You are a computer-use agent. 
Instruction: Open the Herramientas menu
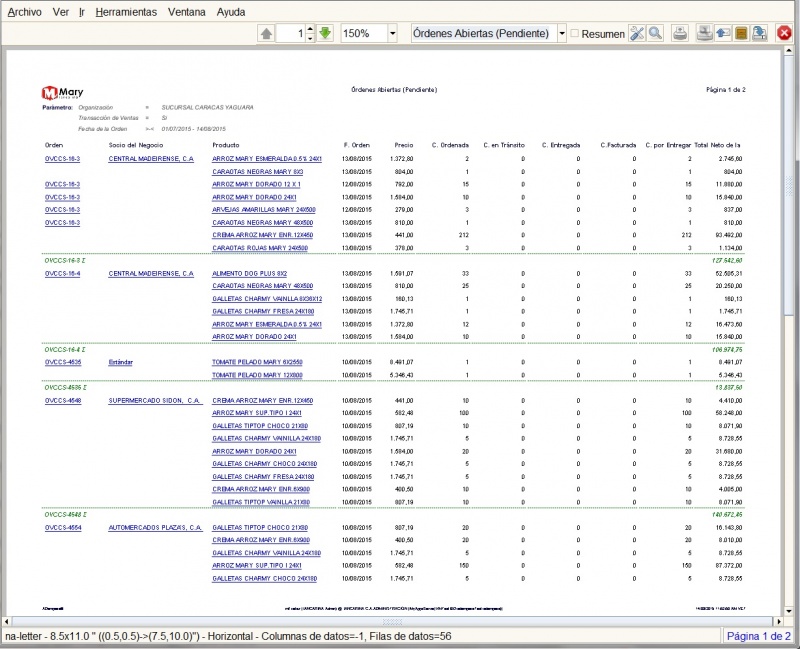(126, 12)
